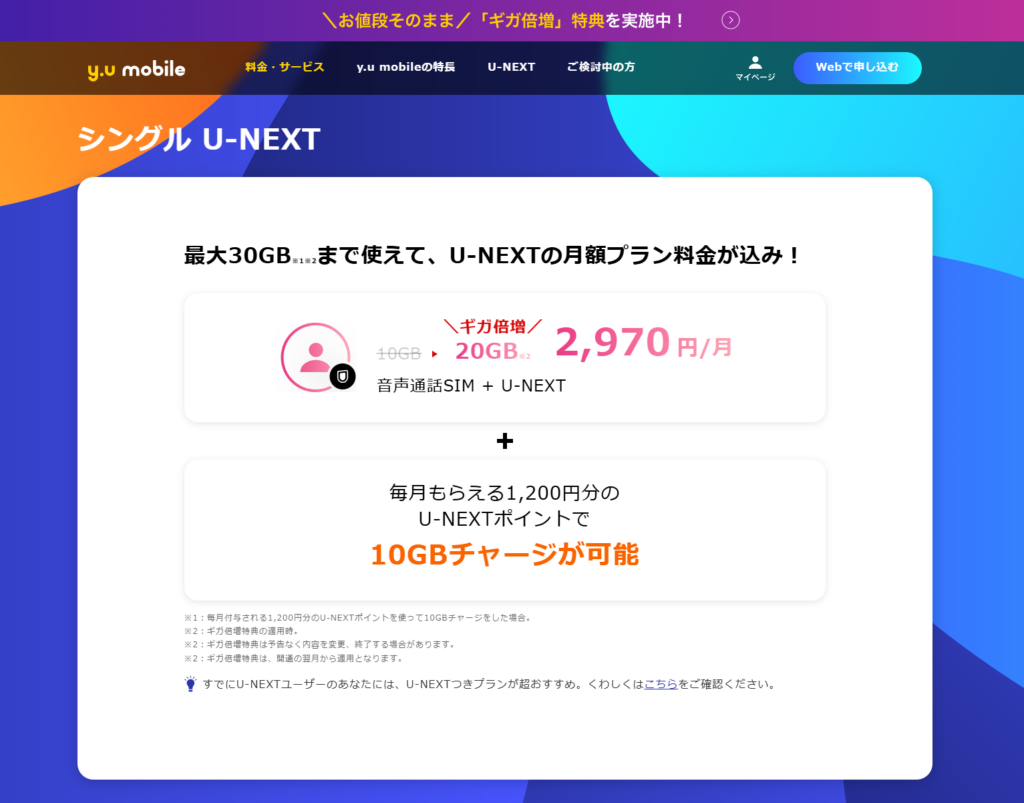Click the 2,970円/月 price text
The width and height of the screenshot is (1024, 803).
coord(643,343)
